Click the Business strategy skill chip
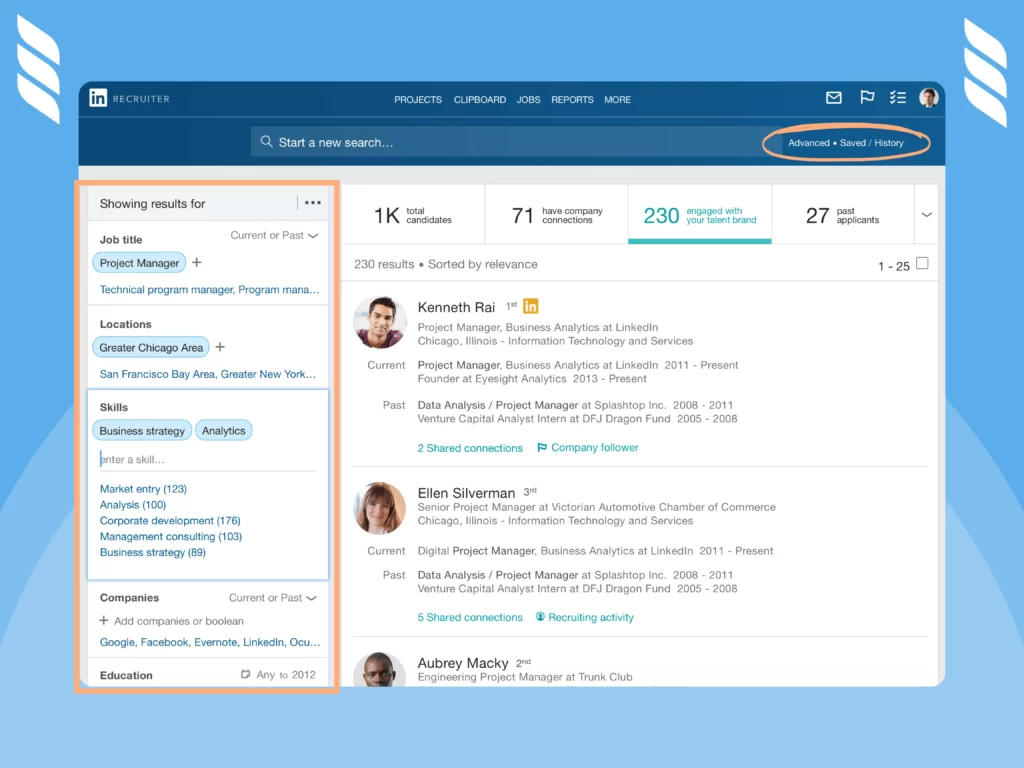 click(x=142, y=430)
